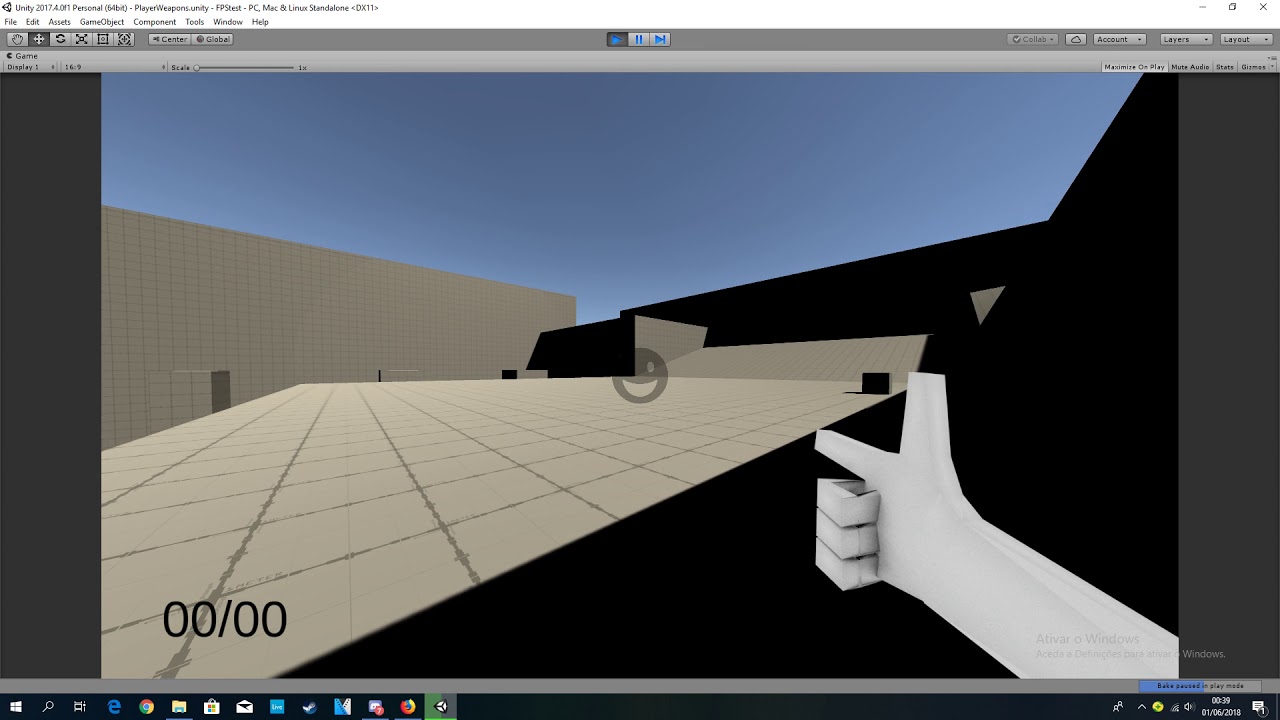Select the Rotate tool
1280x720 pixels.
[x=60, y=39]
